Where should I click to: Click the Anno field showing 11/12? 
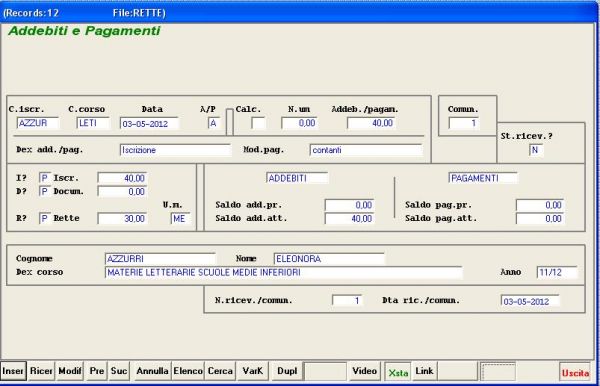(557, 272)
